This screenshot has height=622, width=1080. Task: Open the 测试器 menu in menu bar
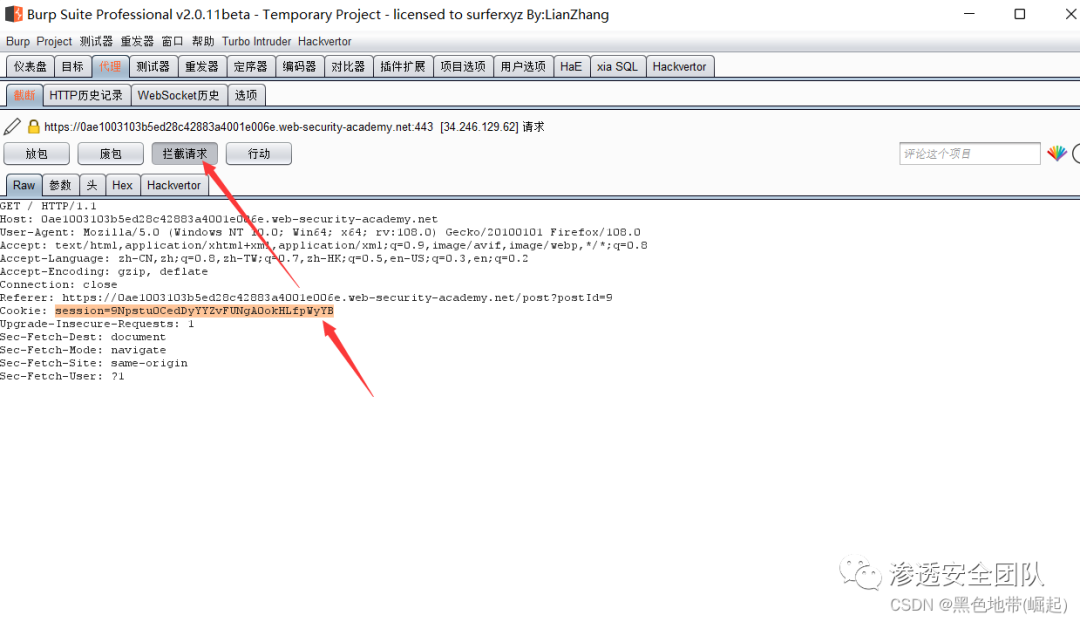pos(96,41)
